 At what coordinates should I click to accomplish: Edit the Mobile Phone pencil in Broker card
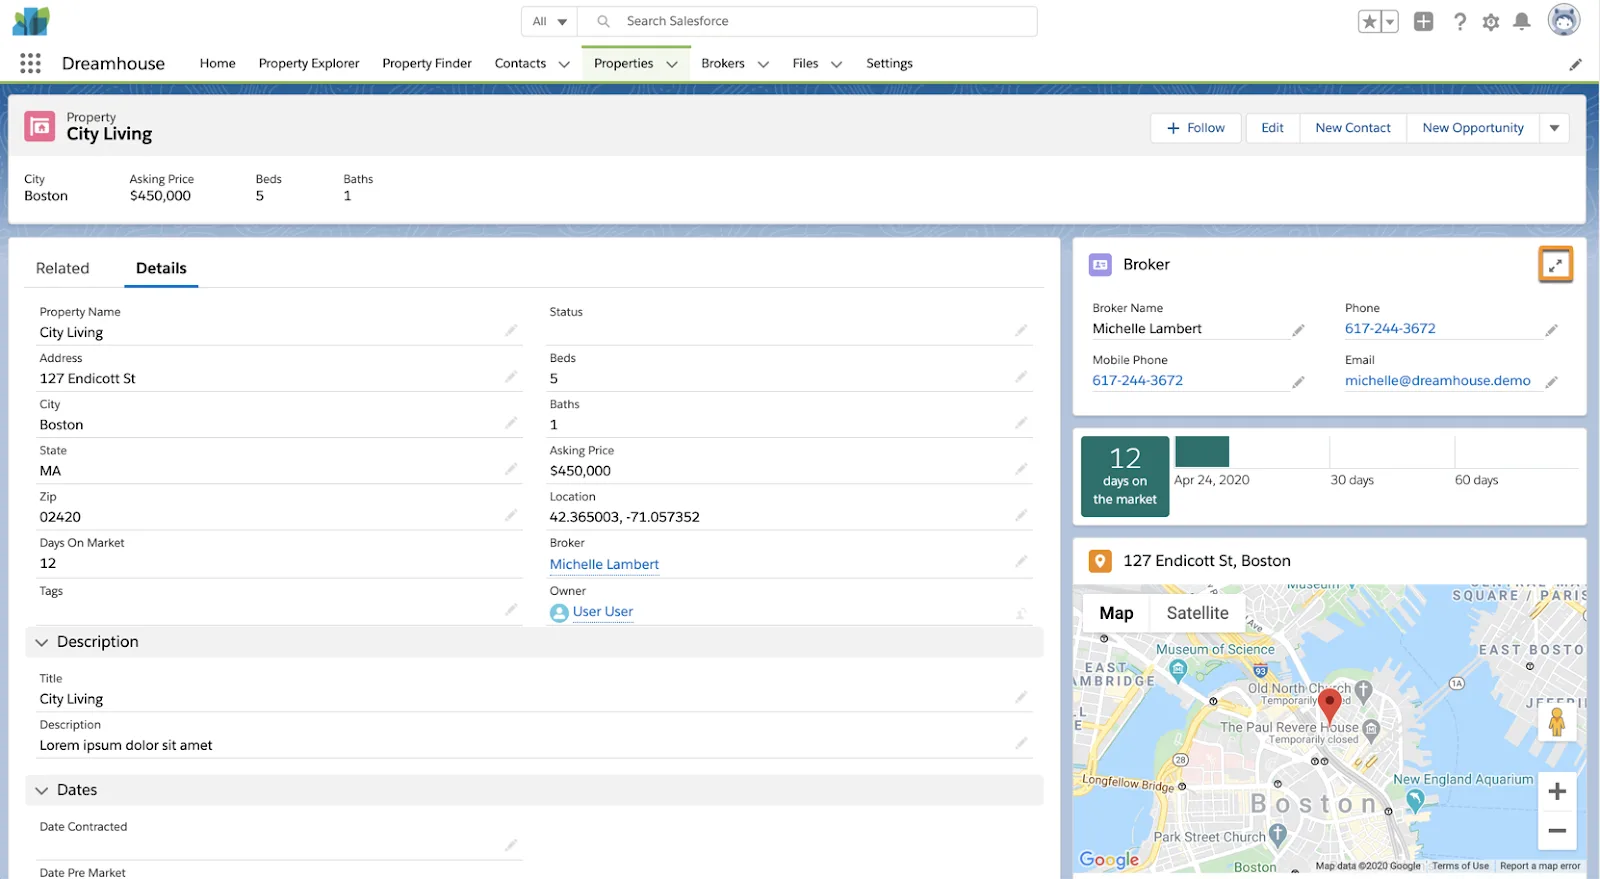pyautogui.click(x=1298, y=382)
